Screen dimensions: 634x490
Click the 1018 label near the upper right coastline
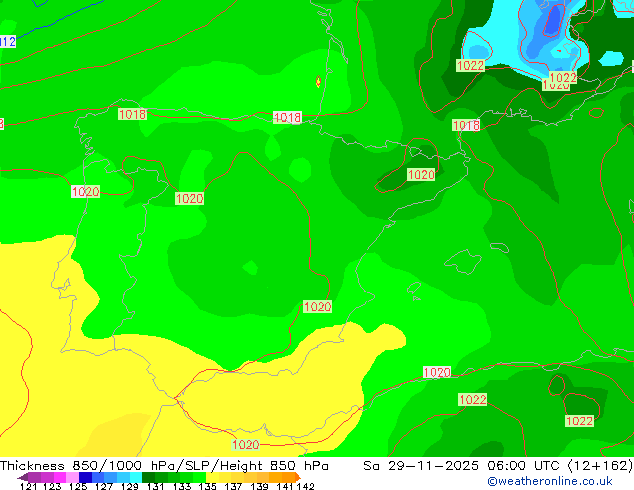tap(466, 125)
